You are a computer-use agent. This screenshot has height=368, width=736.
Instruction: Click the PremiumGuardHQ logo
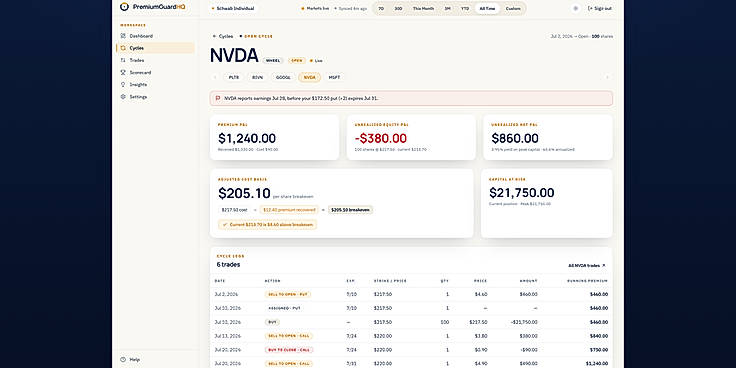(x=153, y=7)
